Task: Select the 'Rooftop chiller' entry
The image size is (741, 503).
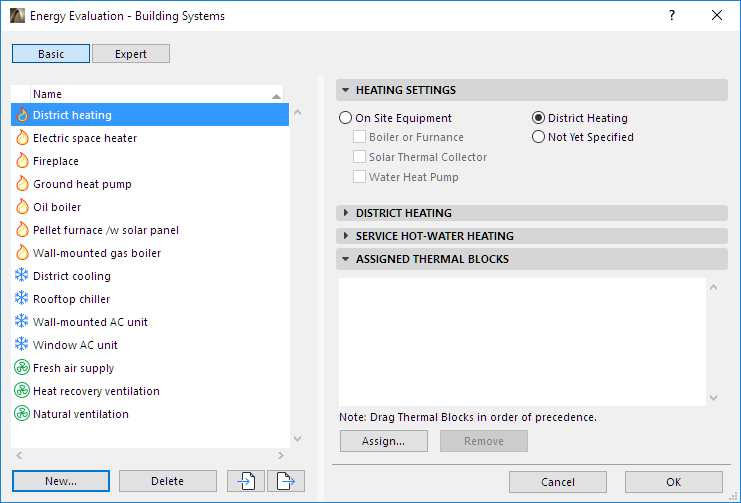Action: click(x=150, y=299)
